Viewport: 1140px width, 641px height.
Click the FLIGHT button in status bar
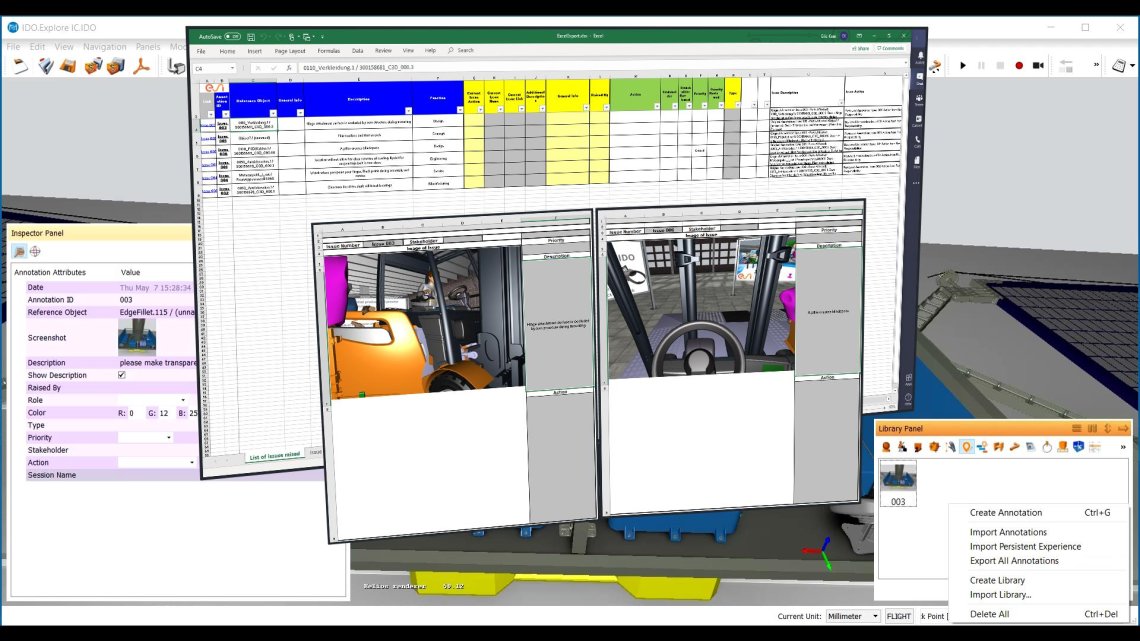pyautogui.click(x=899, y=616)
